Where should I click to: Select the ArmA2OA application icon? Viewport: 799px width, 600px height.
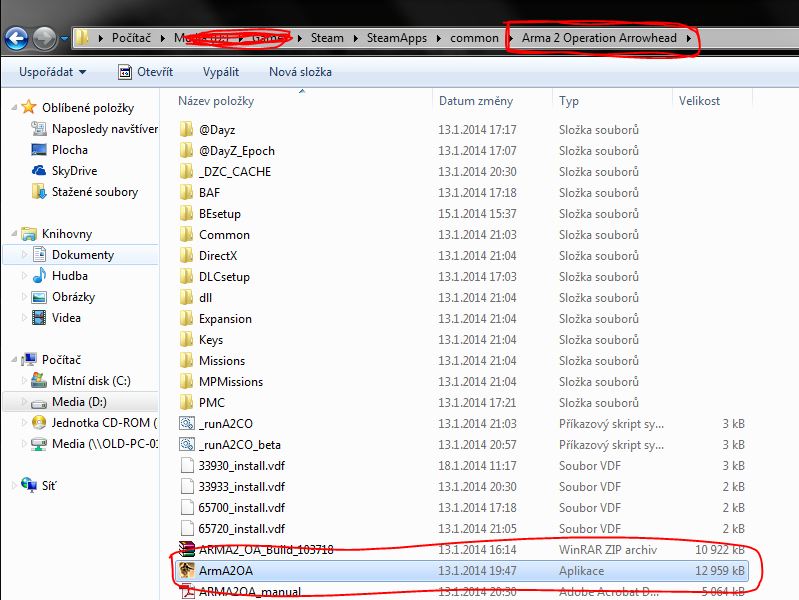(187, 570)
